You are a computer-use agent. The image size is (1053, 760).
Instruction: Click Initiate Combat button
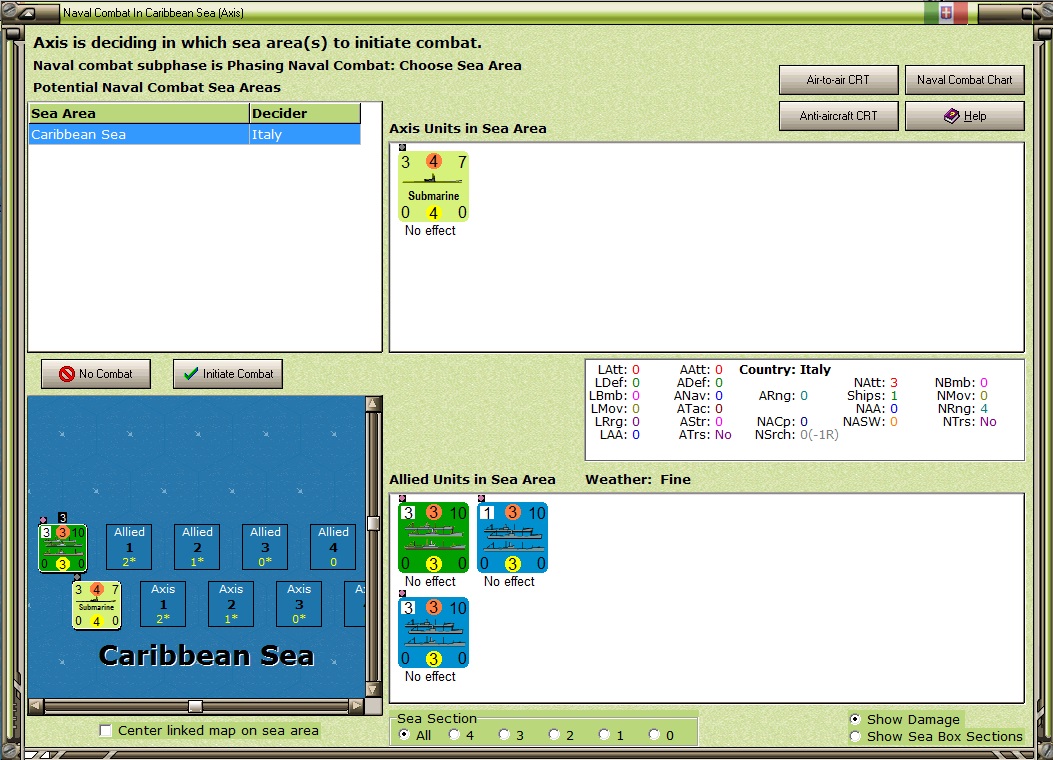pos(228,374)
